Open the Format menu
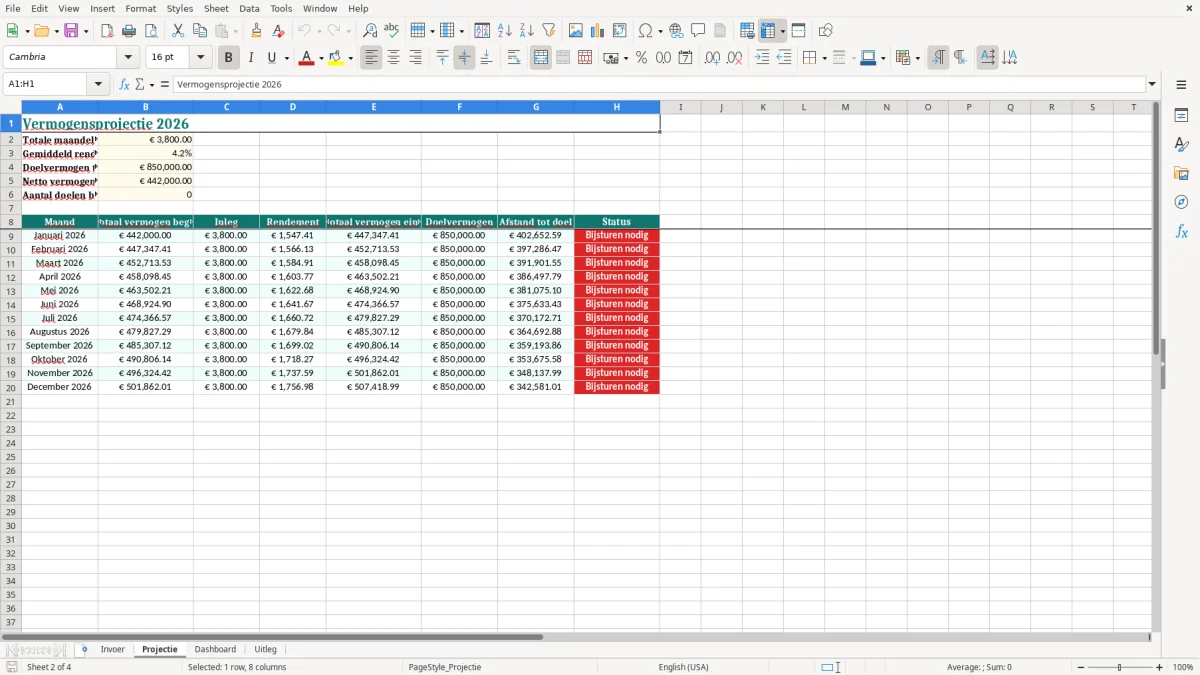The image size is (1200, 675). click(140, 8)
